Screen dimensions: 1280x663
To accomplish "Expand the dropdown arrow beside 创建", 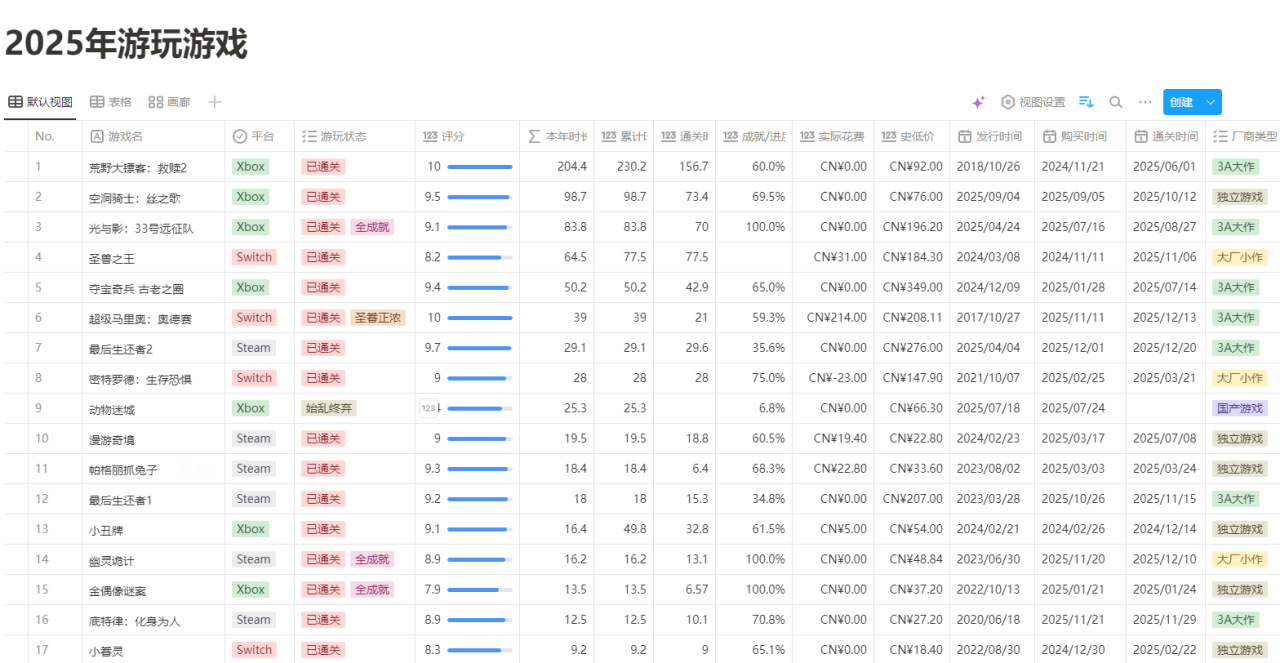I will (x=1211, y=102).
